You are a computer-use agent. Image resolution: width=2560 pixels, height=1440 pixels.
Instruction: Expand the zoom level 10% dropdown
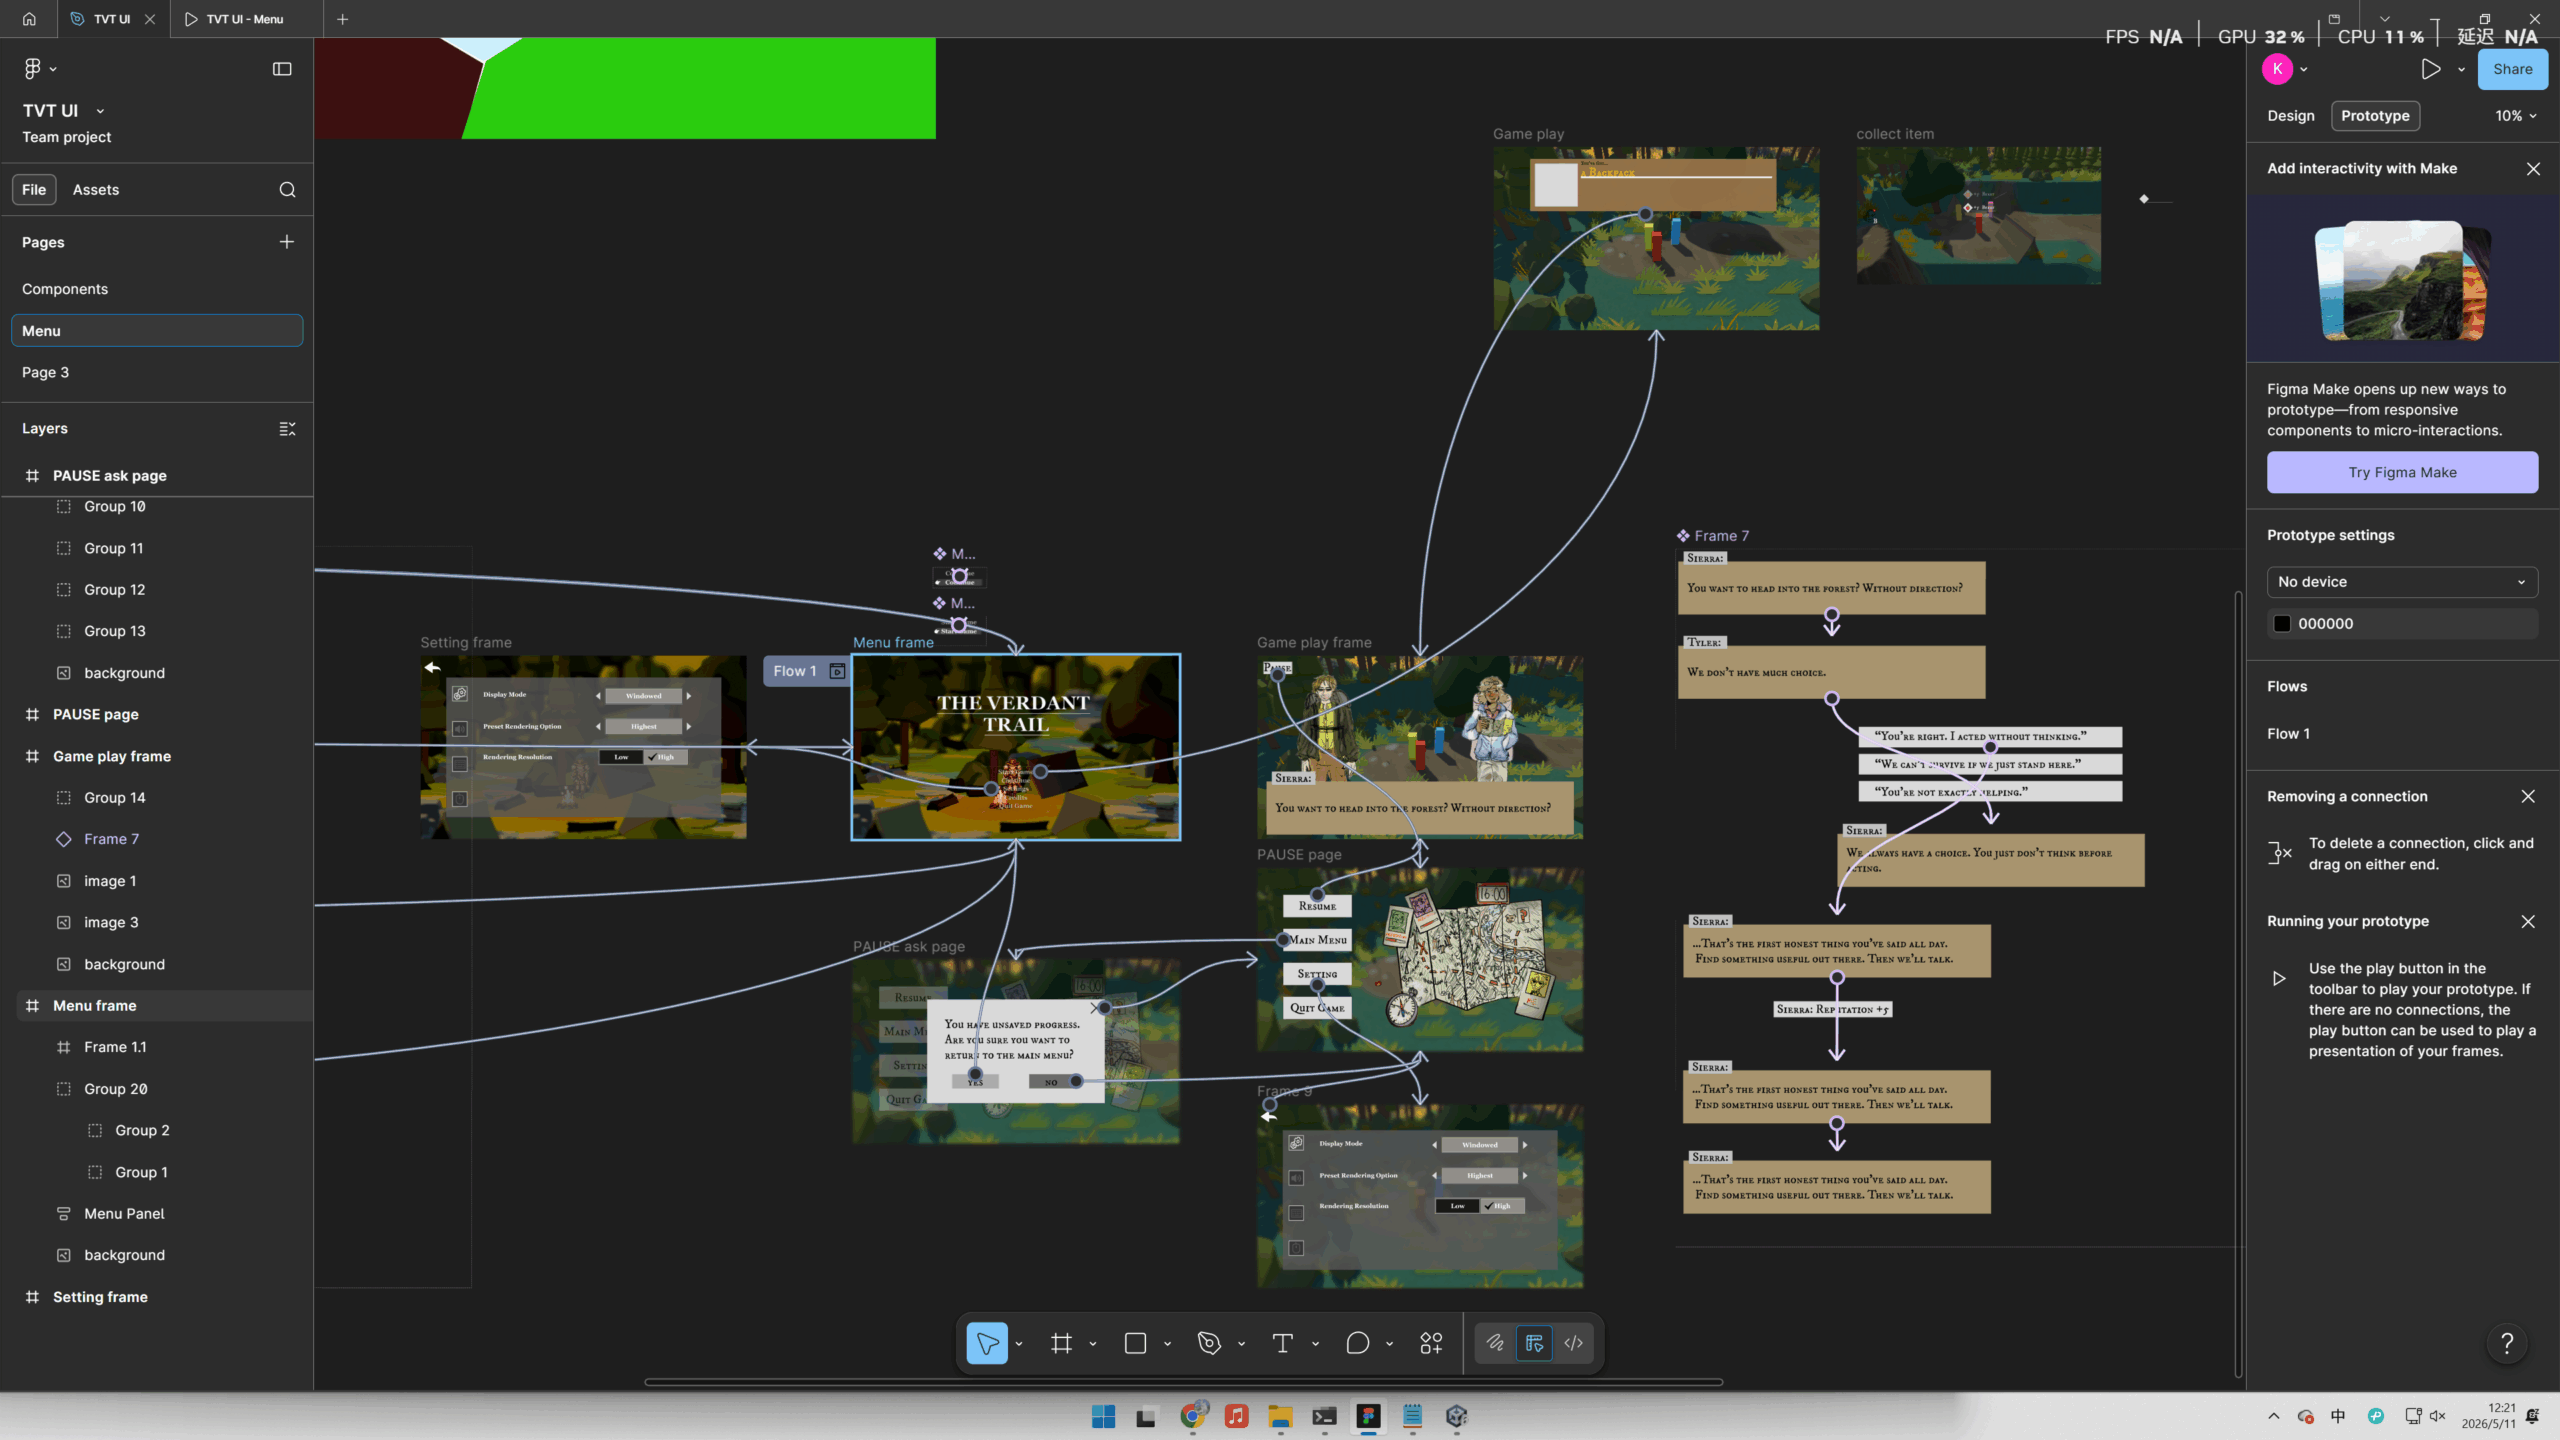2516,116
